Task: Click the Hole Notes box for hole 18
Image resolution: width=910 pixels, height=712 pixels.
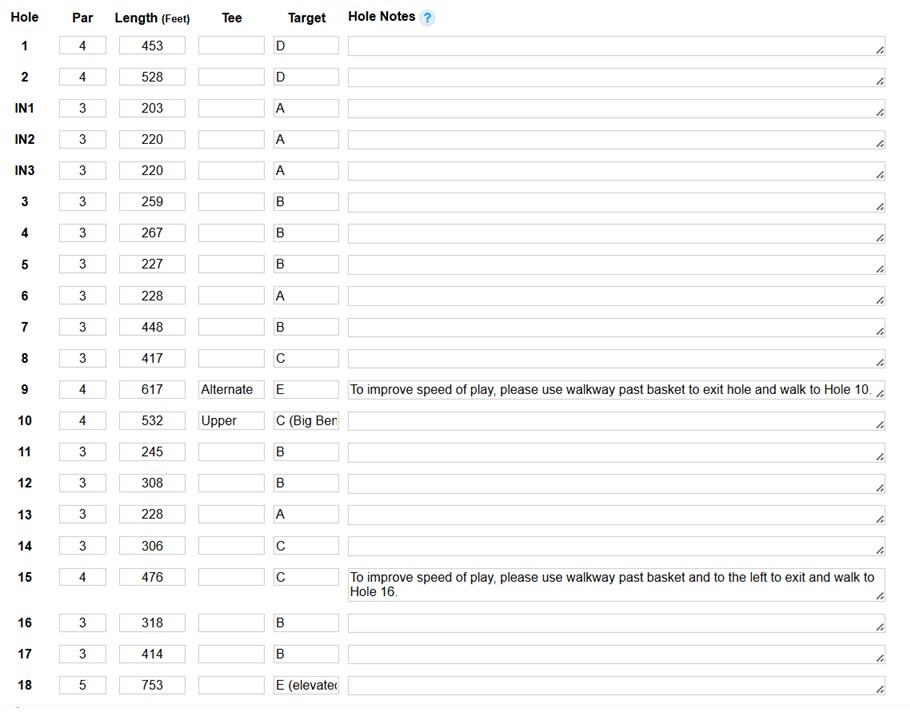Action: [x=615, y=686]
